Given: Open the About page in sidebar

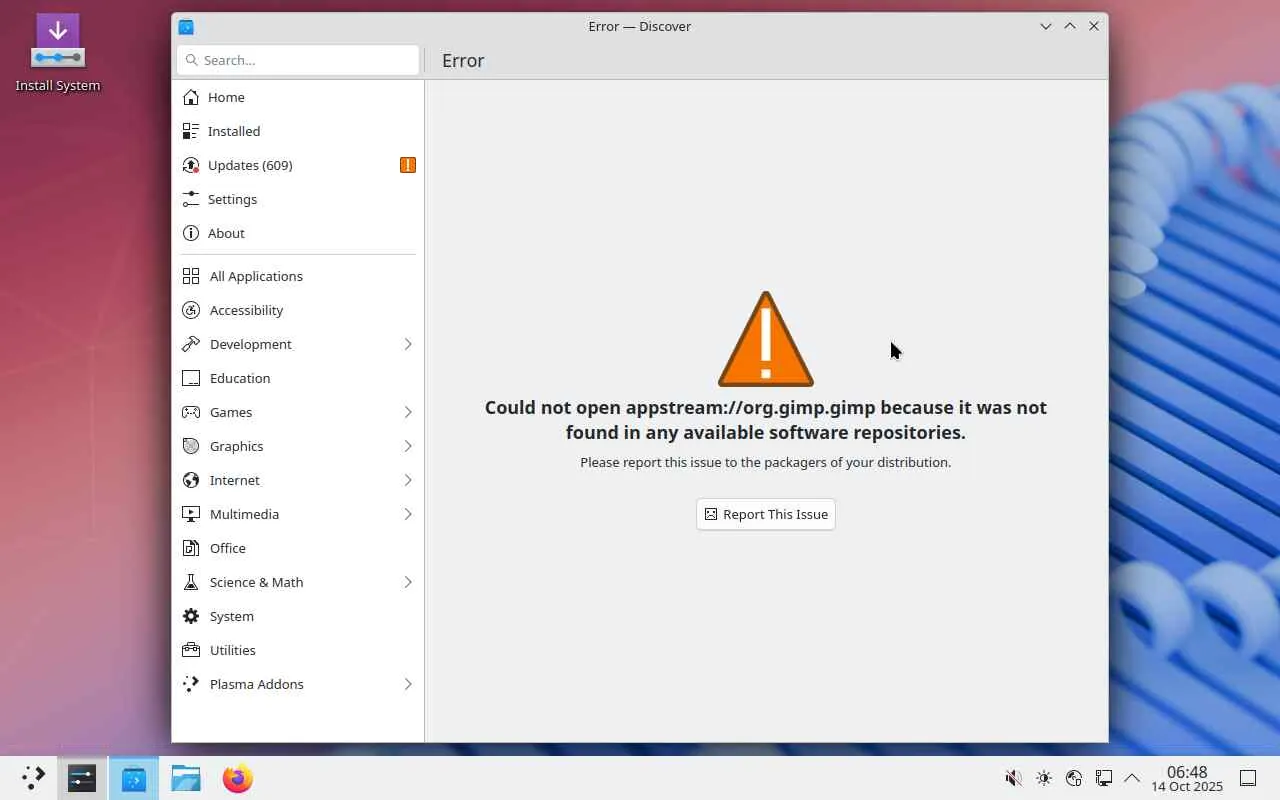Looking at the screenshot, I should click(298, 233).
